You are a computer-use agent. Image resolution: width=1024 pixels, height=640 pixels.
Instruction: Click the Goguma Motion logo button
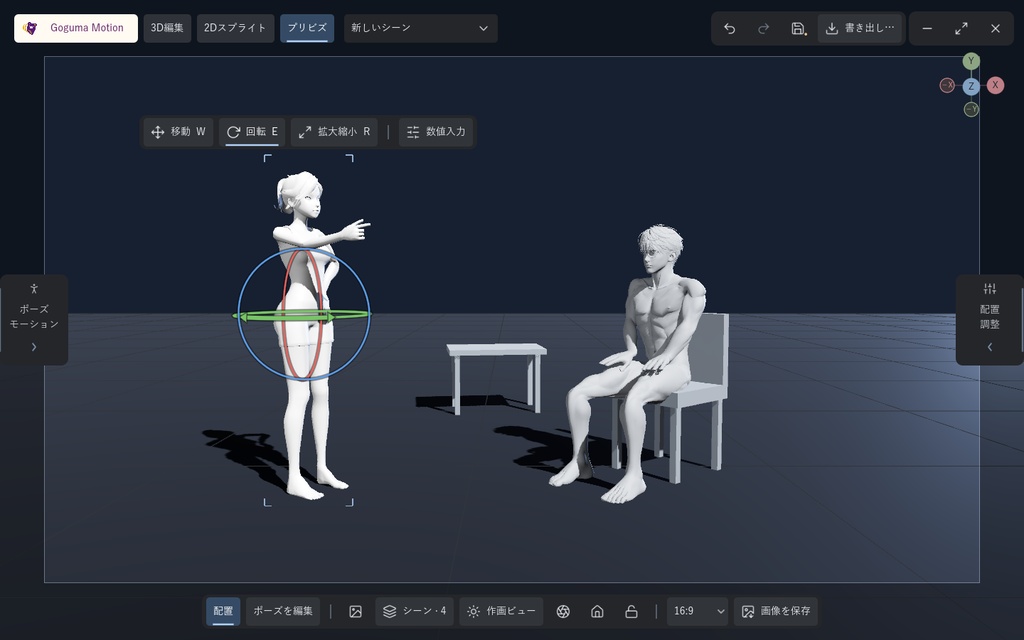(76, 28)
